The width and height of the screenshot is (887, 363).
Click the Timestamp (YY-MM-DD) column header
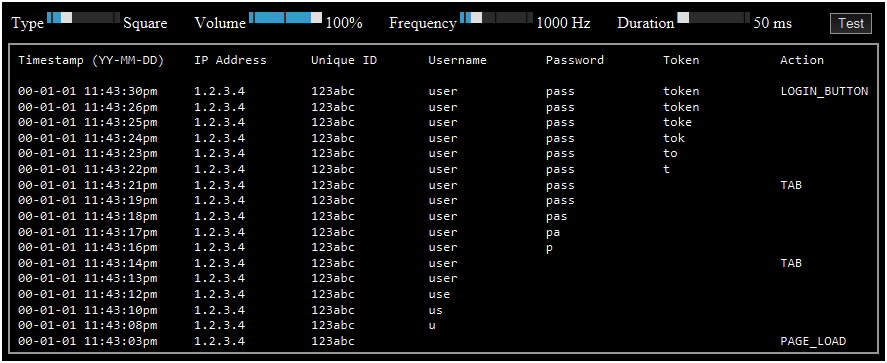pyautogui.click(x=91, y=60)
